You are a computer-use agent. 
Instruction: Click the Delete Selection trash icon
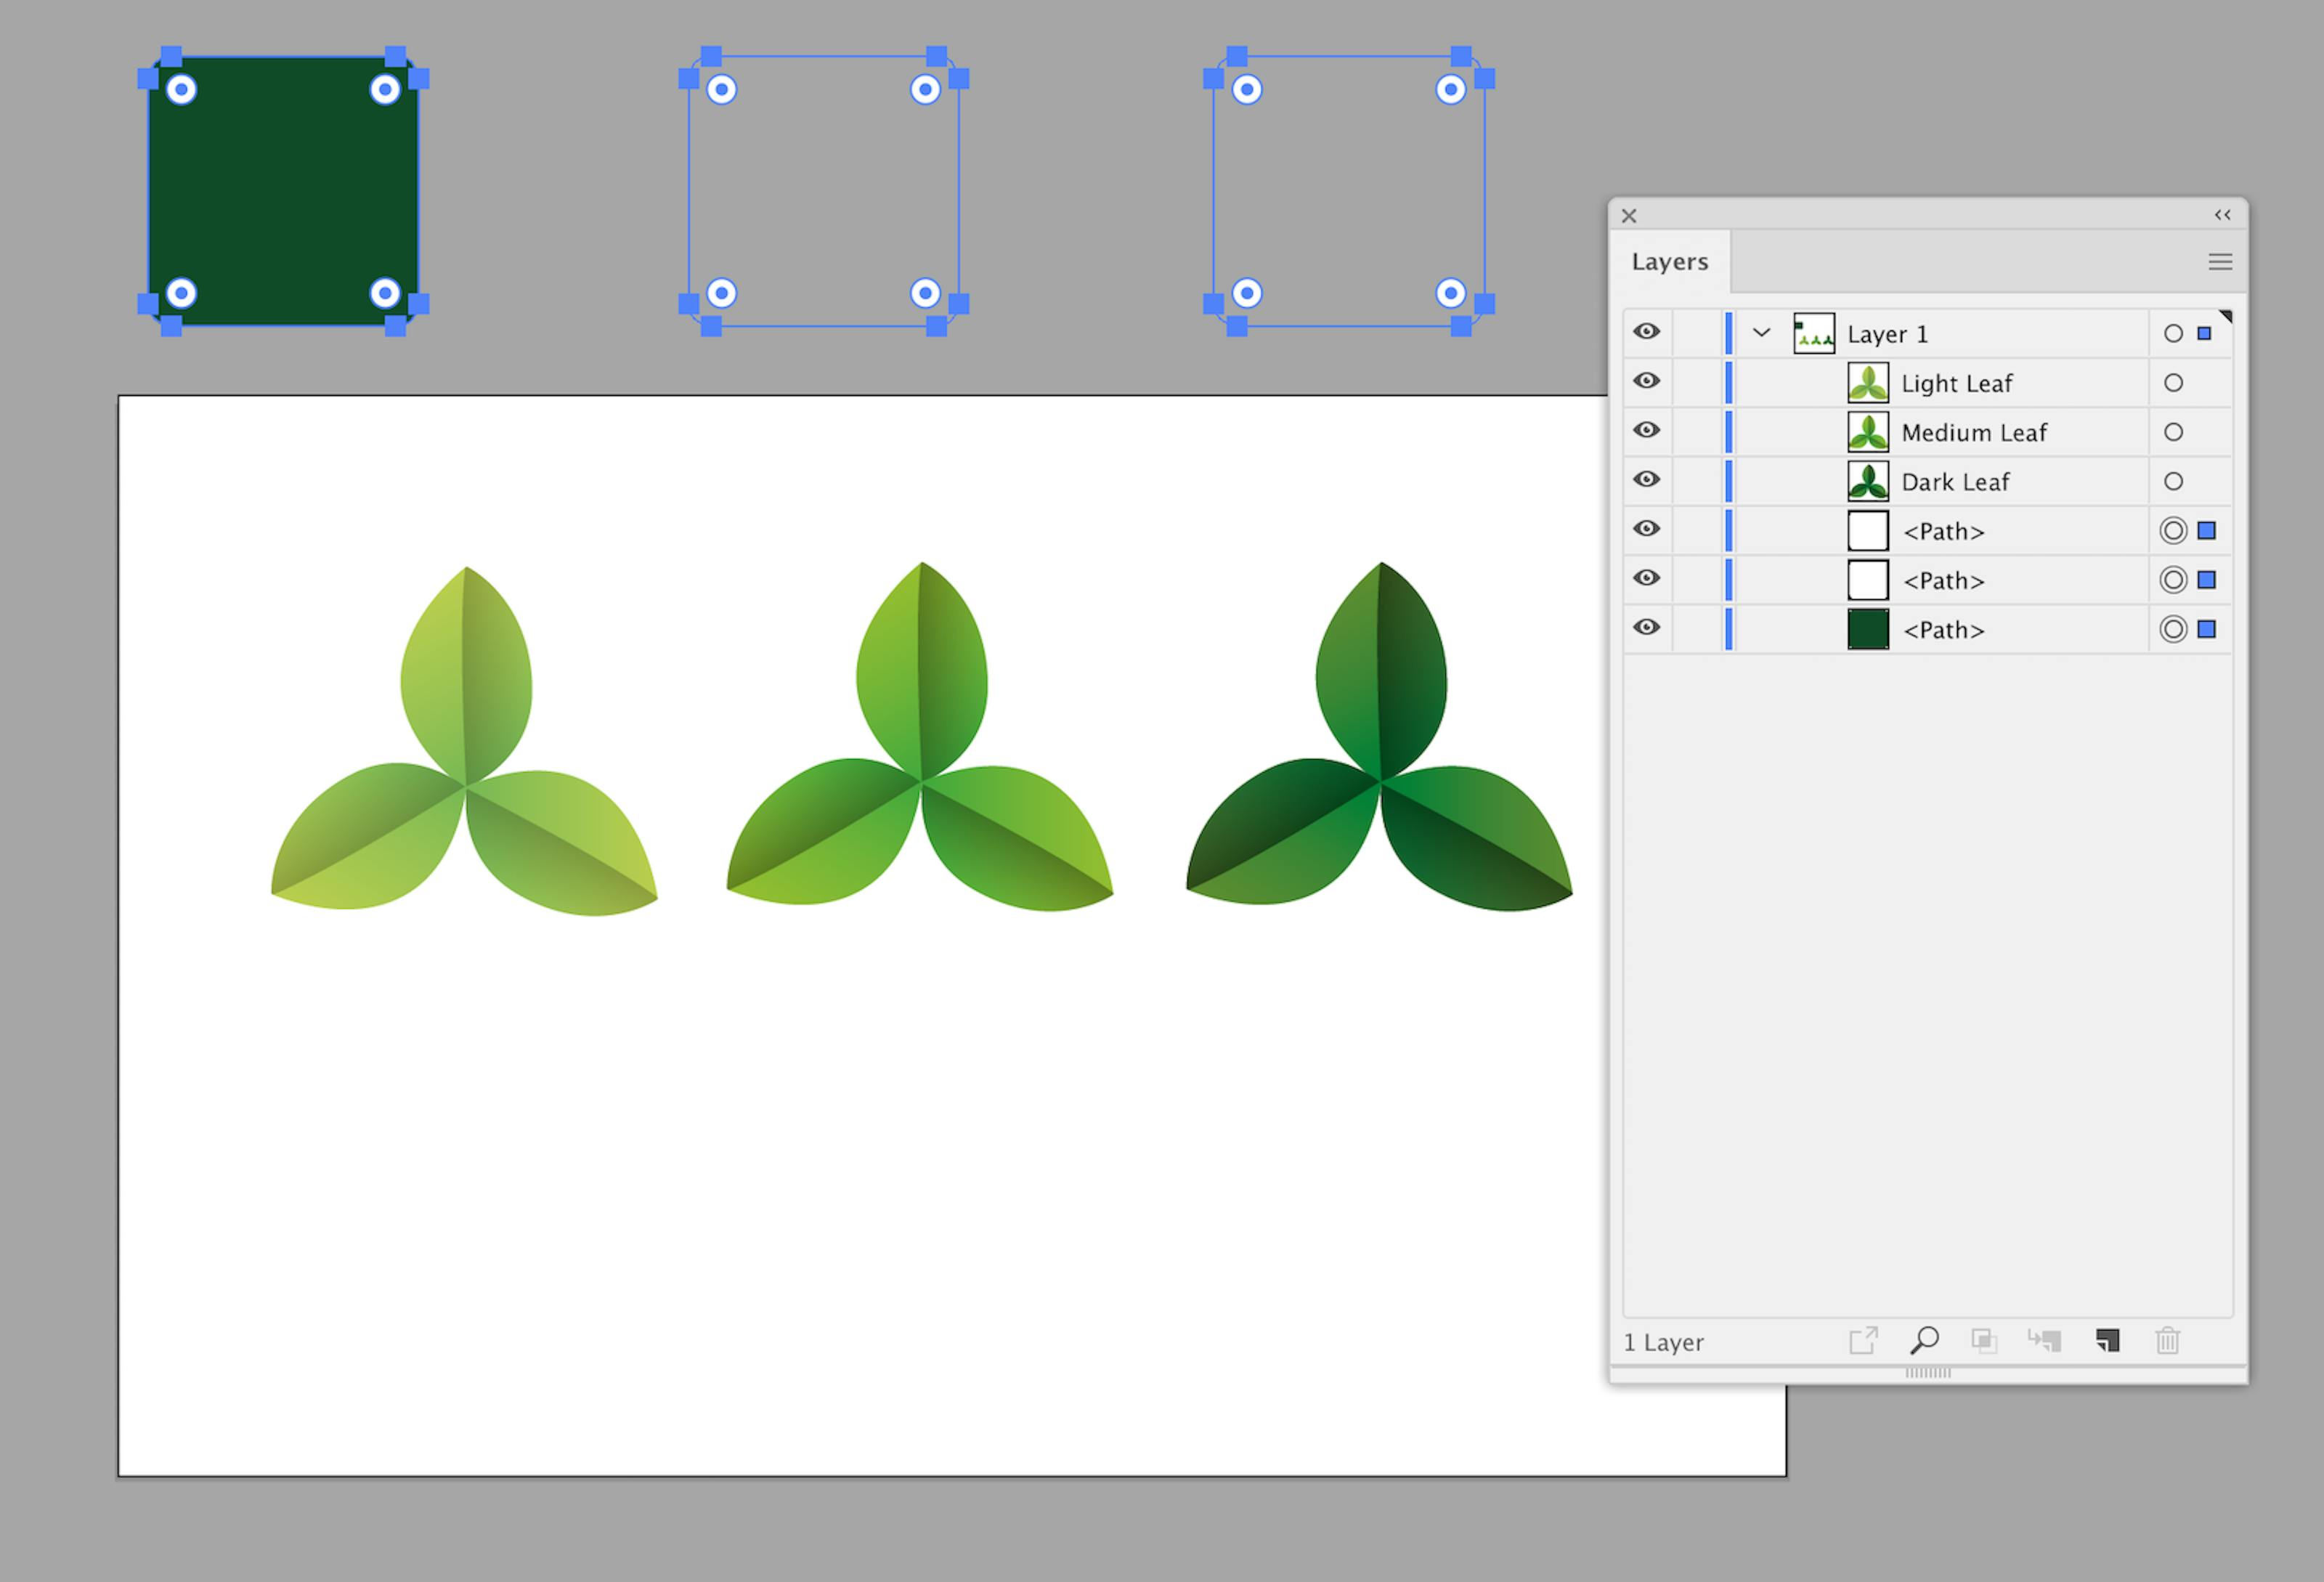point(2167,1342)
